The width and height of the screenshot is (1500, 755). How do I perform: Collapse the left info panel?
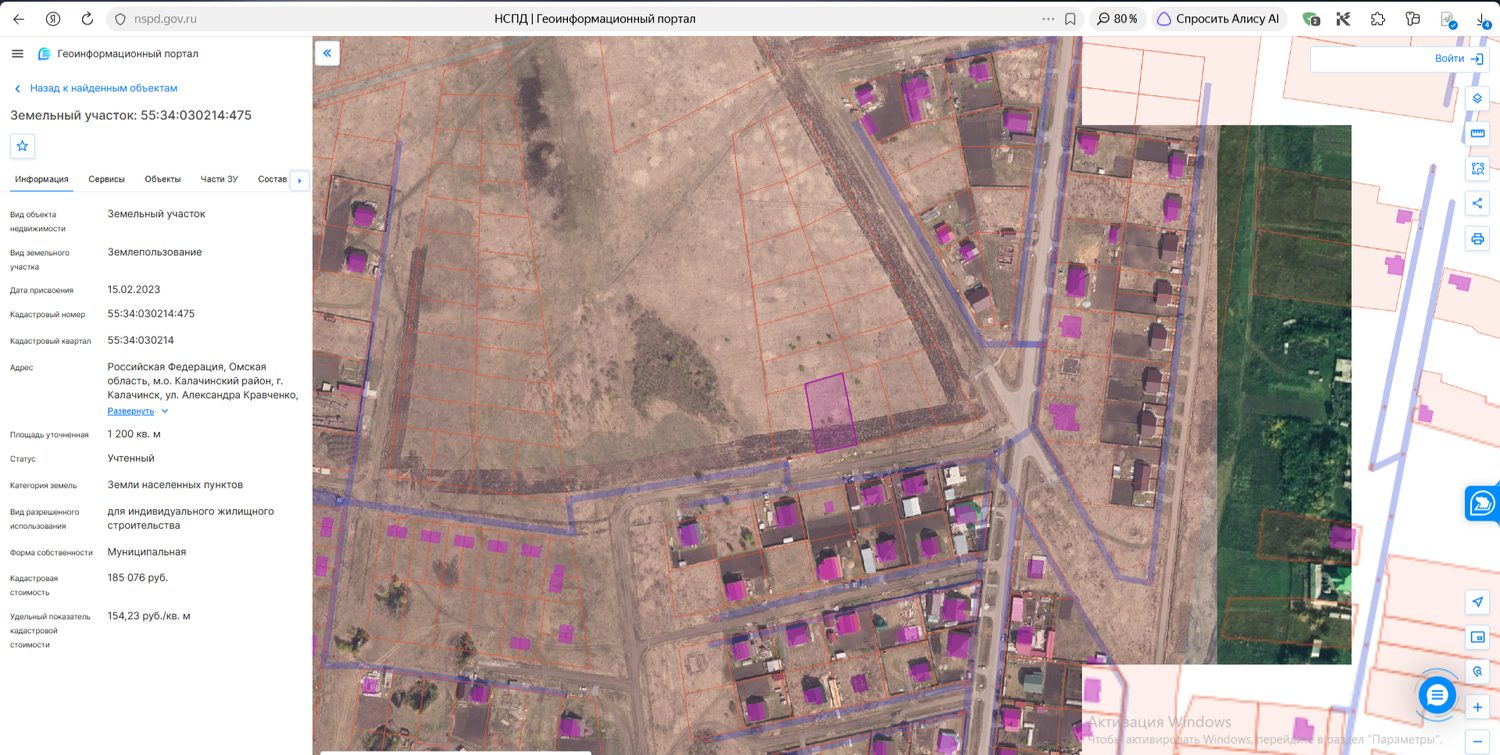[327, 53]
